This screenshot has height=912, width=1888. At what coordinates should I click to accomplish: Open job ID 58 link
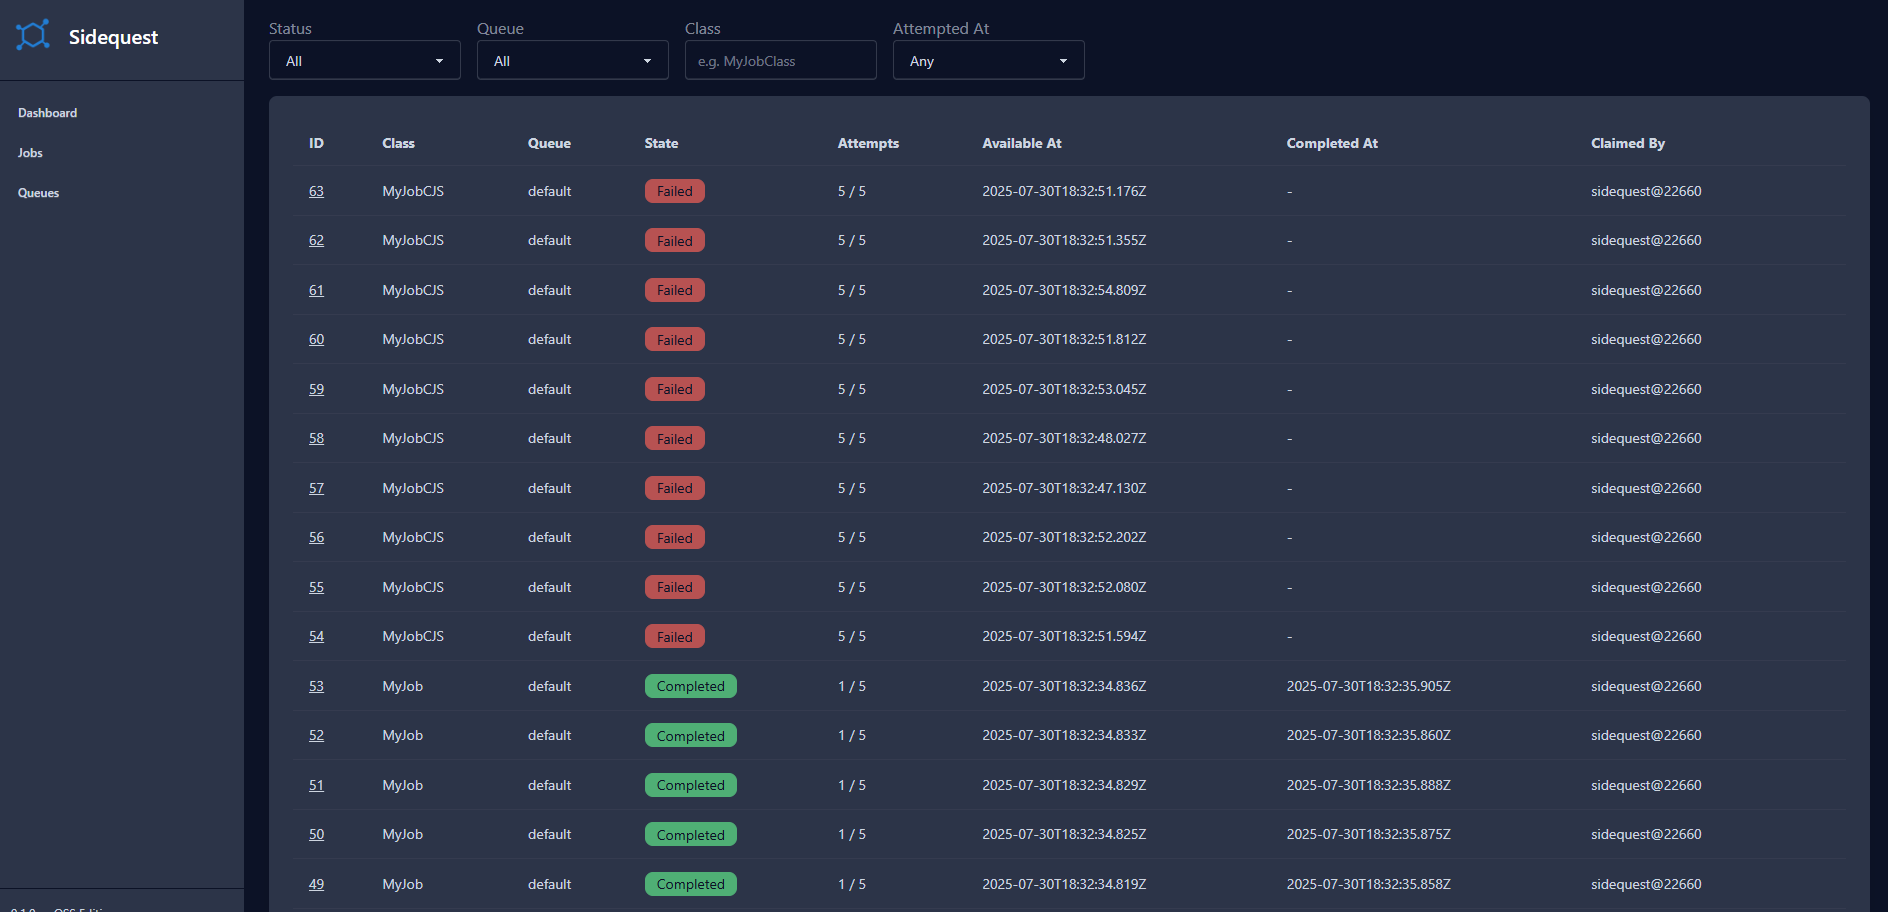pos(316,438)
